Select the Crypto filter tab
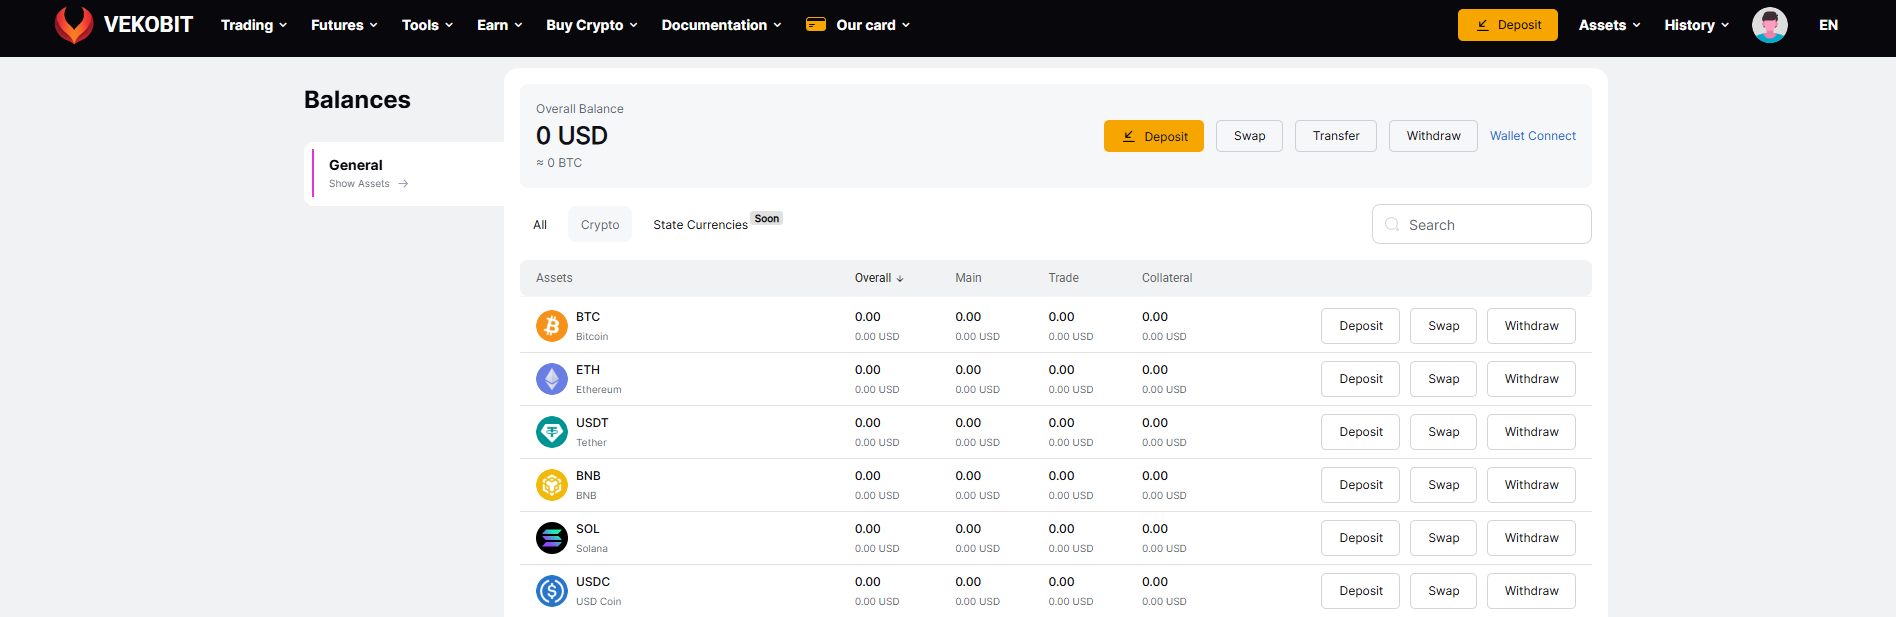 [600, 225]
